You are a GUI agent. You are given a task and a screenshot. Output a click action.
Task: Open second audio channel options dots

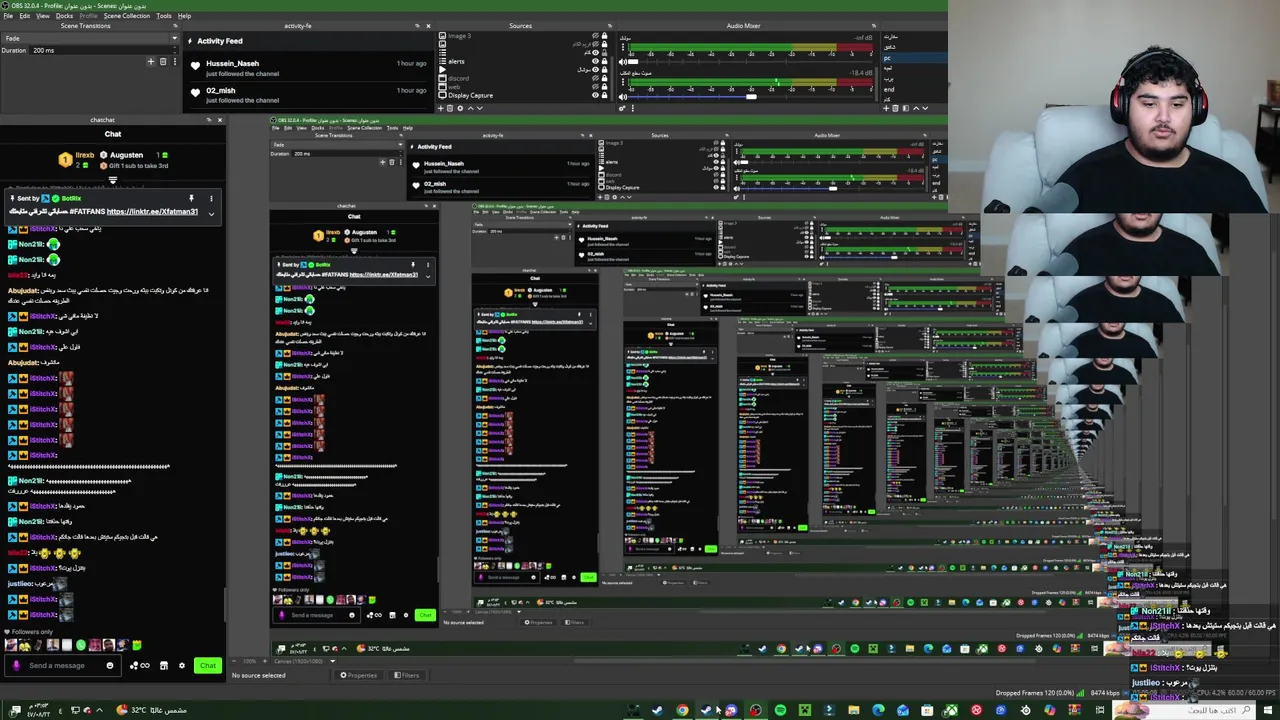(x=622, y=82)
